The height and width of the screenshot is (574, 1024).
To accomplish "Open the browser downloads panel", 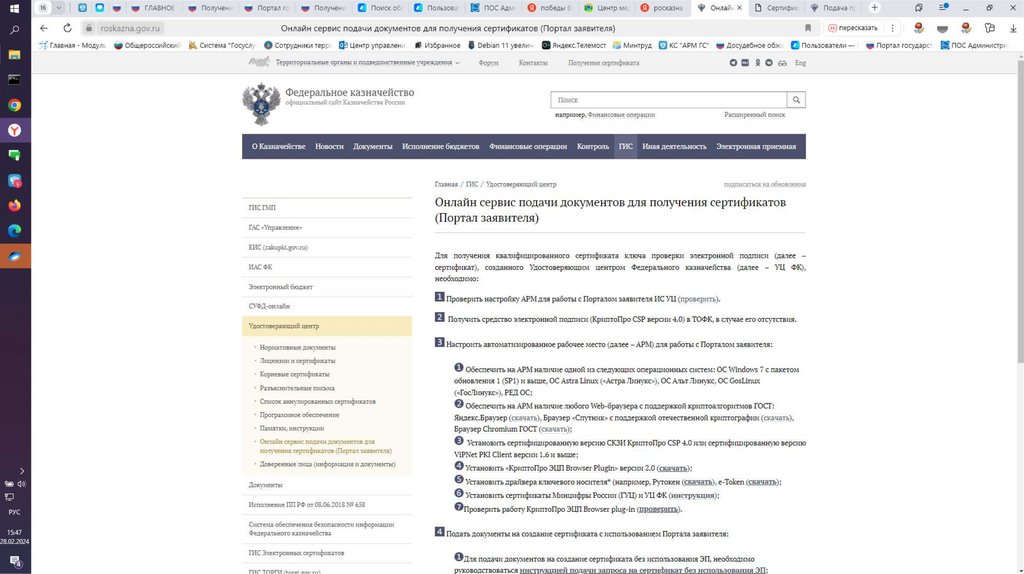I will [1013, 28].
